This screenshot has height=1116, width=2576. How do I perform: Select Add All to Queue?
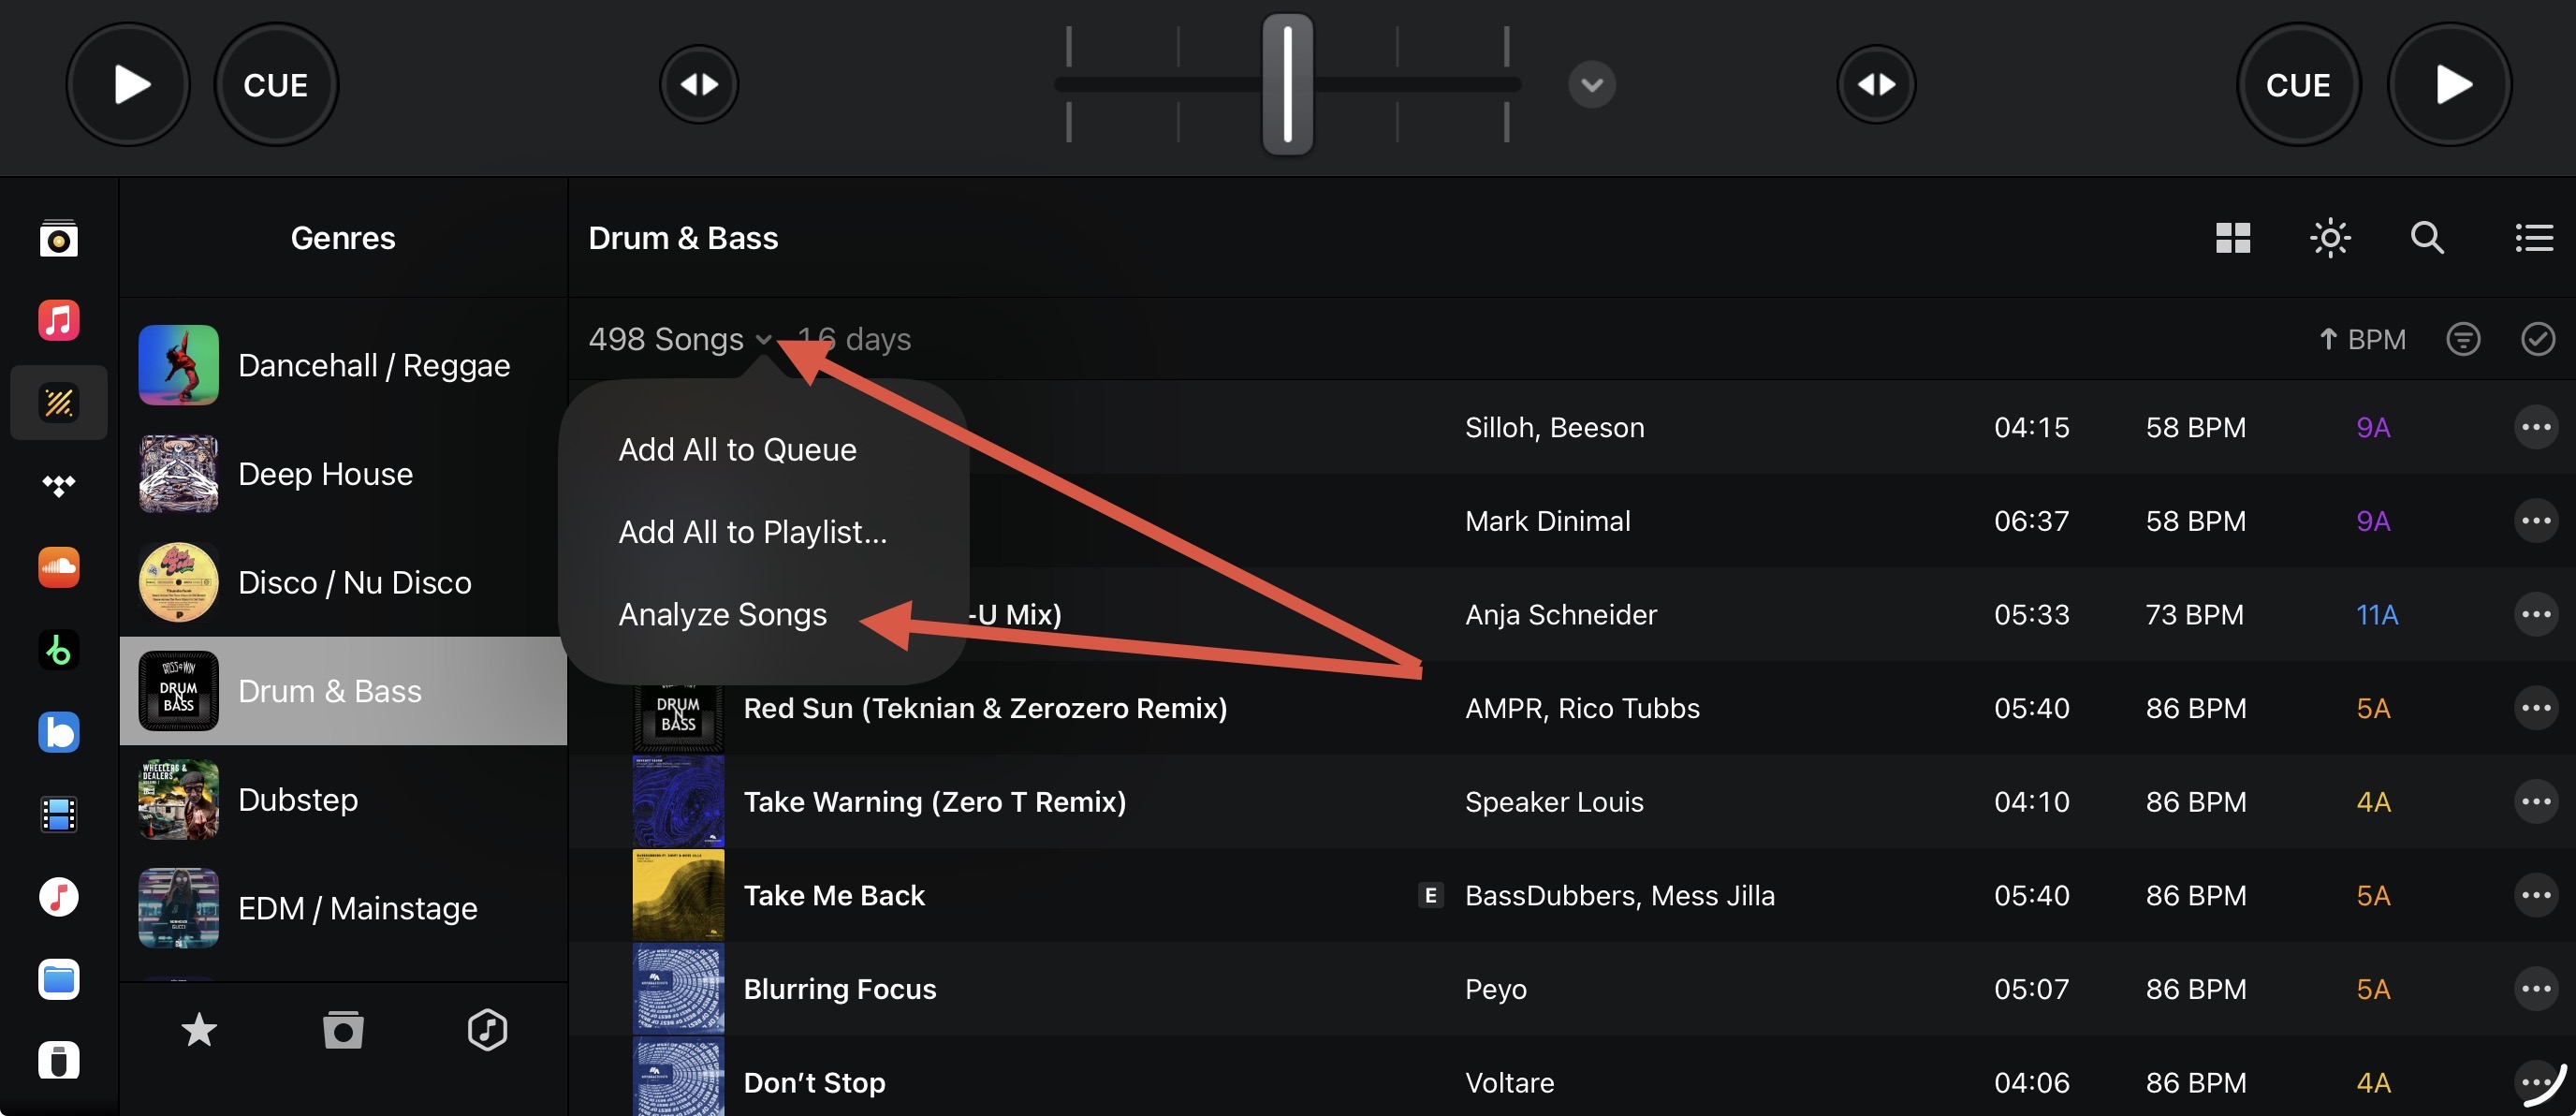737,450
